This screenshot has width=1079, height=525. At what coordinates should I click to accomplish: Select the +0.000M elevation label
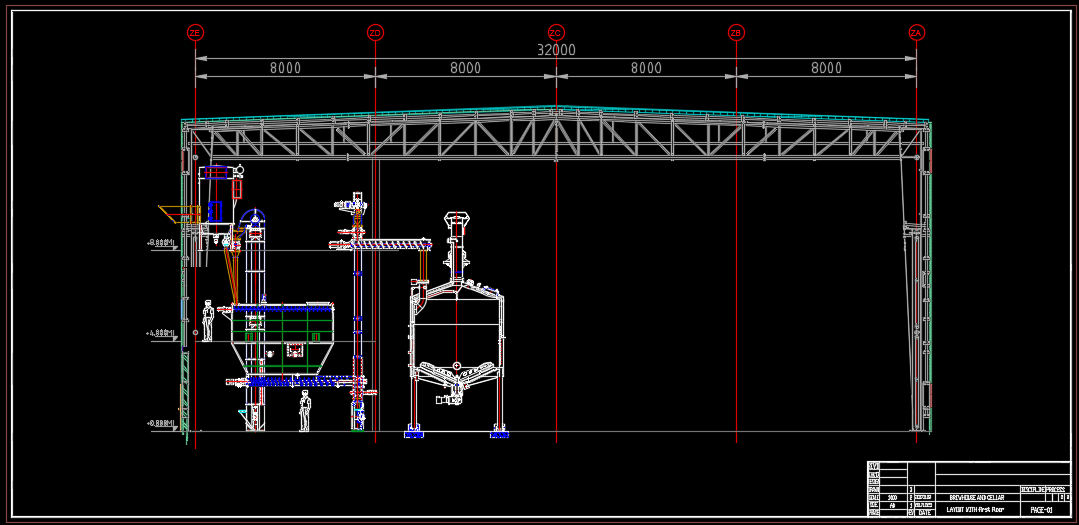point(162,424)
